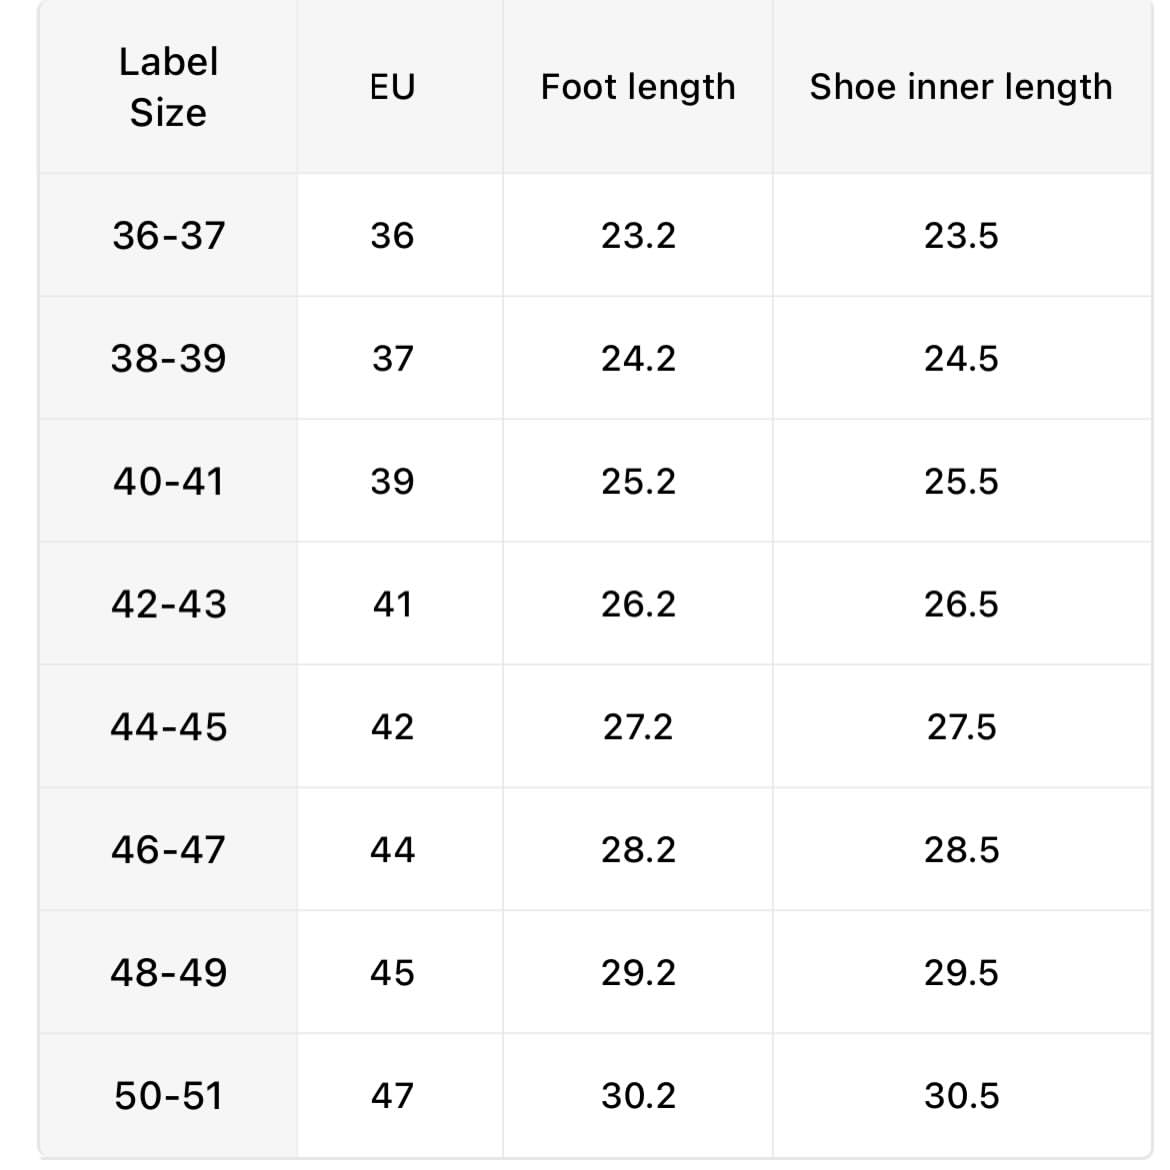Click EU size 41 cell
Screen dimensions: 1170x1170
(x=392, y=604)
